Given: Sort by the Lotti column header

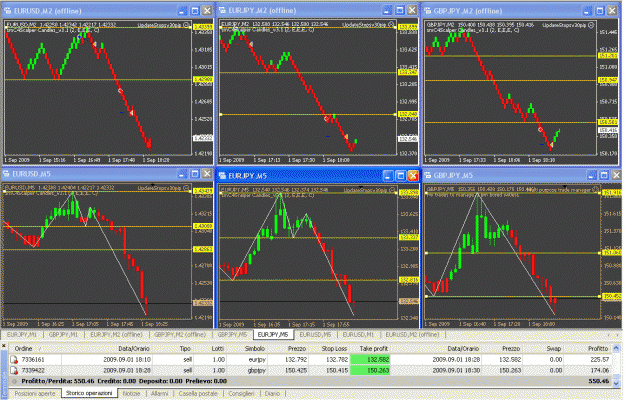Looking at the screenshot, I should 218,349.
